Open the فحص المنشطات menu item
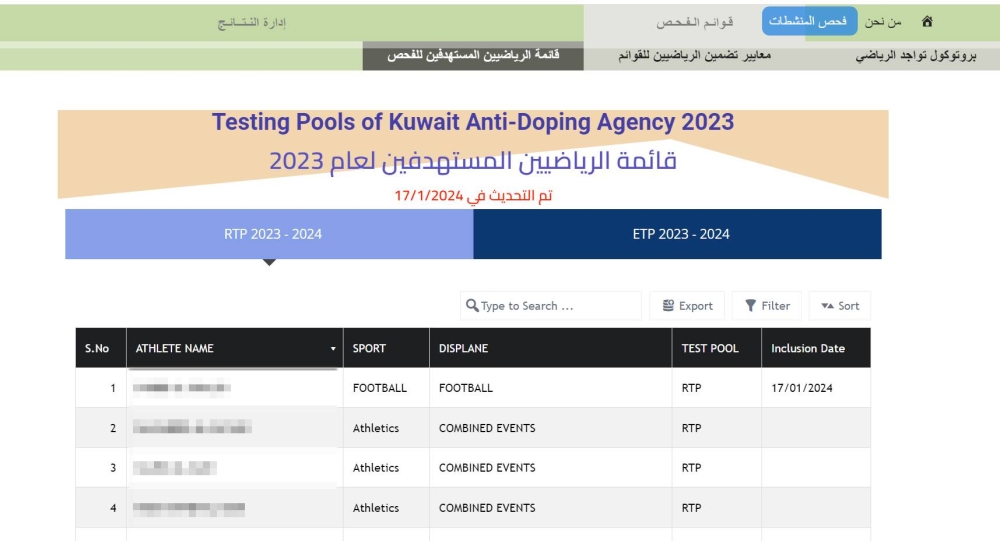 [808, 21]
